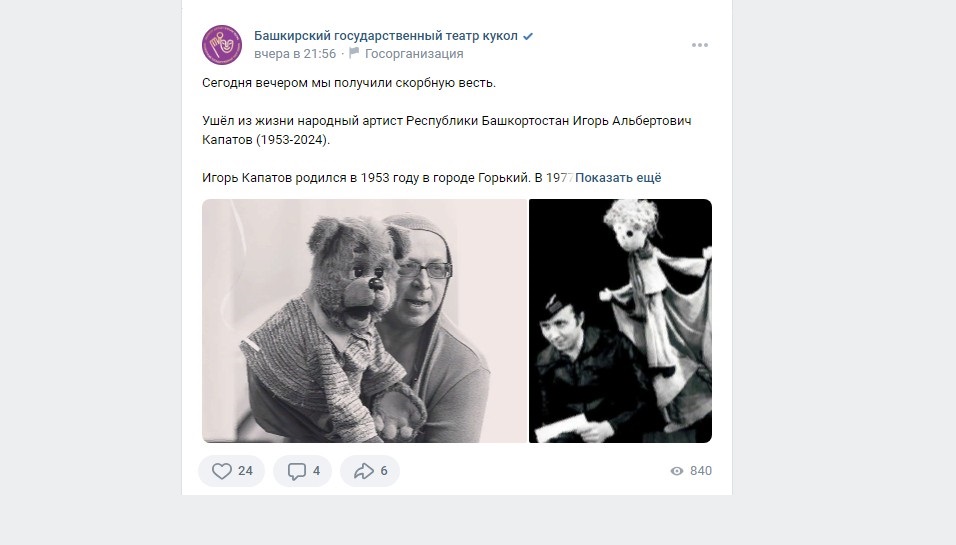Expand post text with Показать ещё
The width and height of the screenshot is (956, 545).
(618, 177)
